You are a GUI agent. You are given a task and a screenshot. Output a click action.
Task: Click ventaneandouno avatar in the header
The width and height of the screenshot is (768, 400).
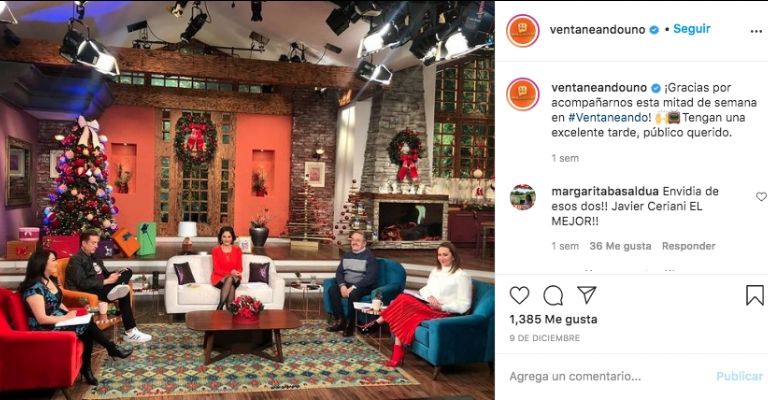click(523, 30)
